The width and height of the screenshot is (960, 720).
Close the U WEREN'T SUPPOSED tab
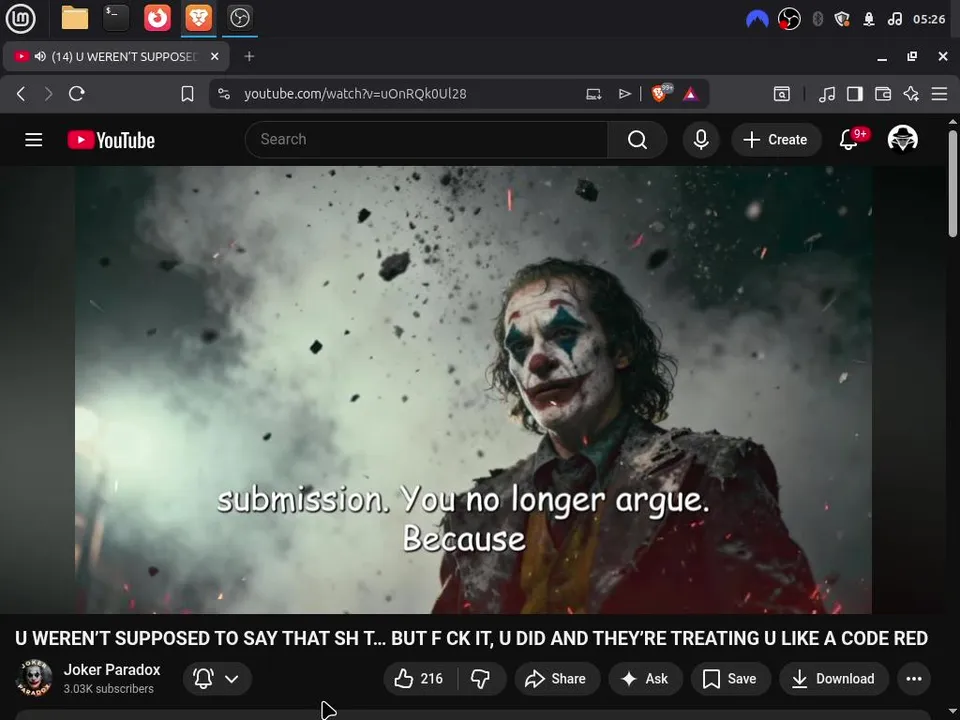[214, 56]
